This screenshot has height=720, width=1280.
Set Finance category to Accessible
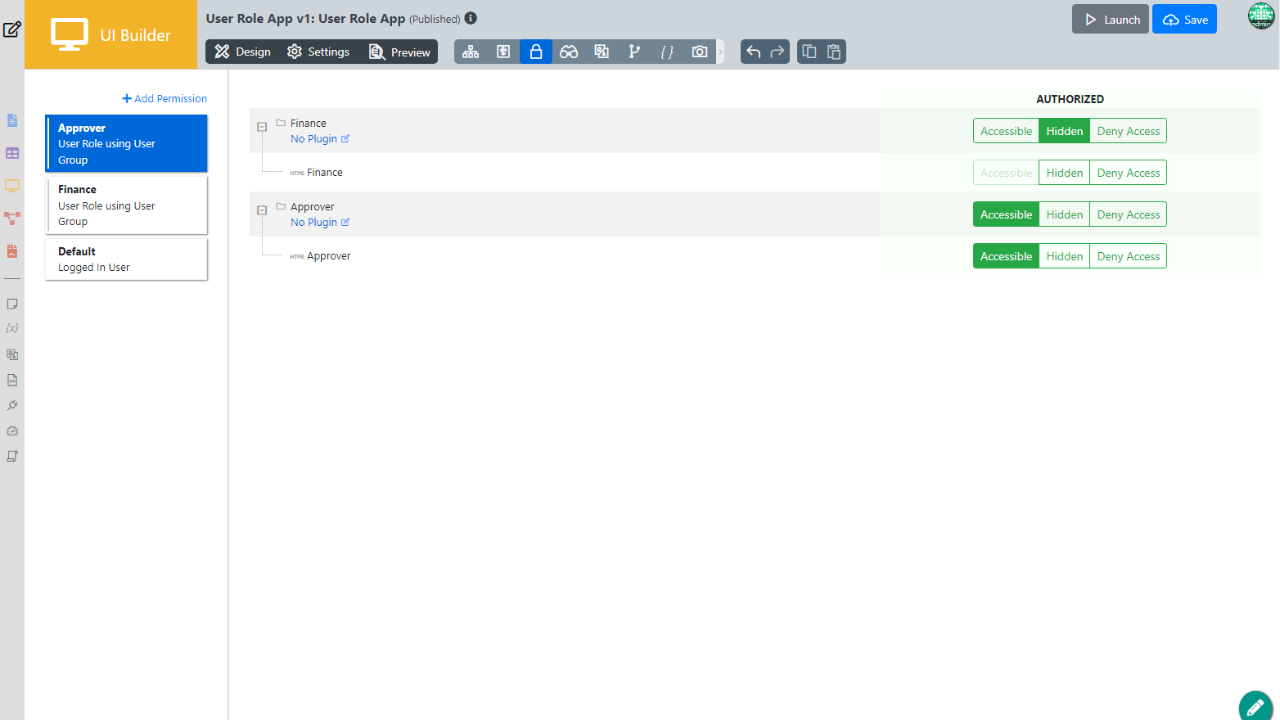pyautogui.click(x=1006, y=131)
